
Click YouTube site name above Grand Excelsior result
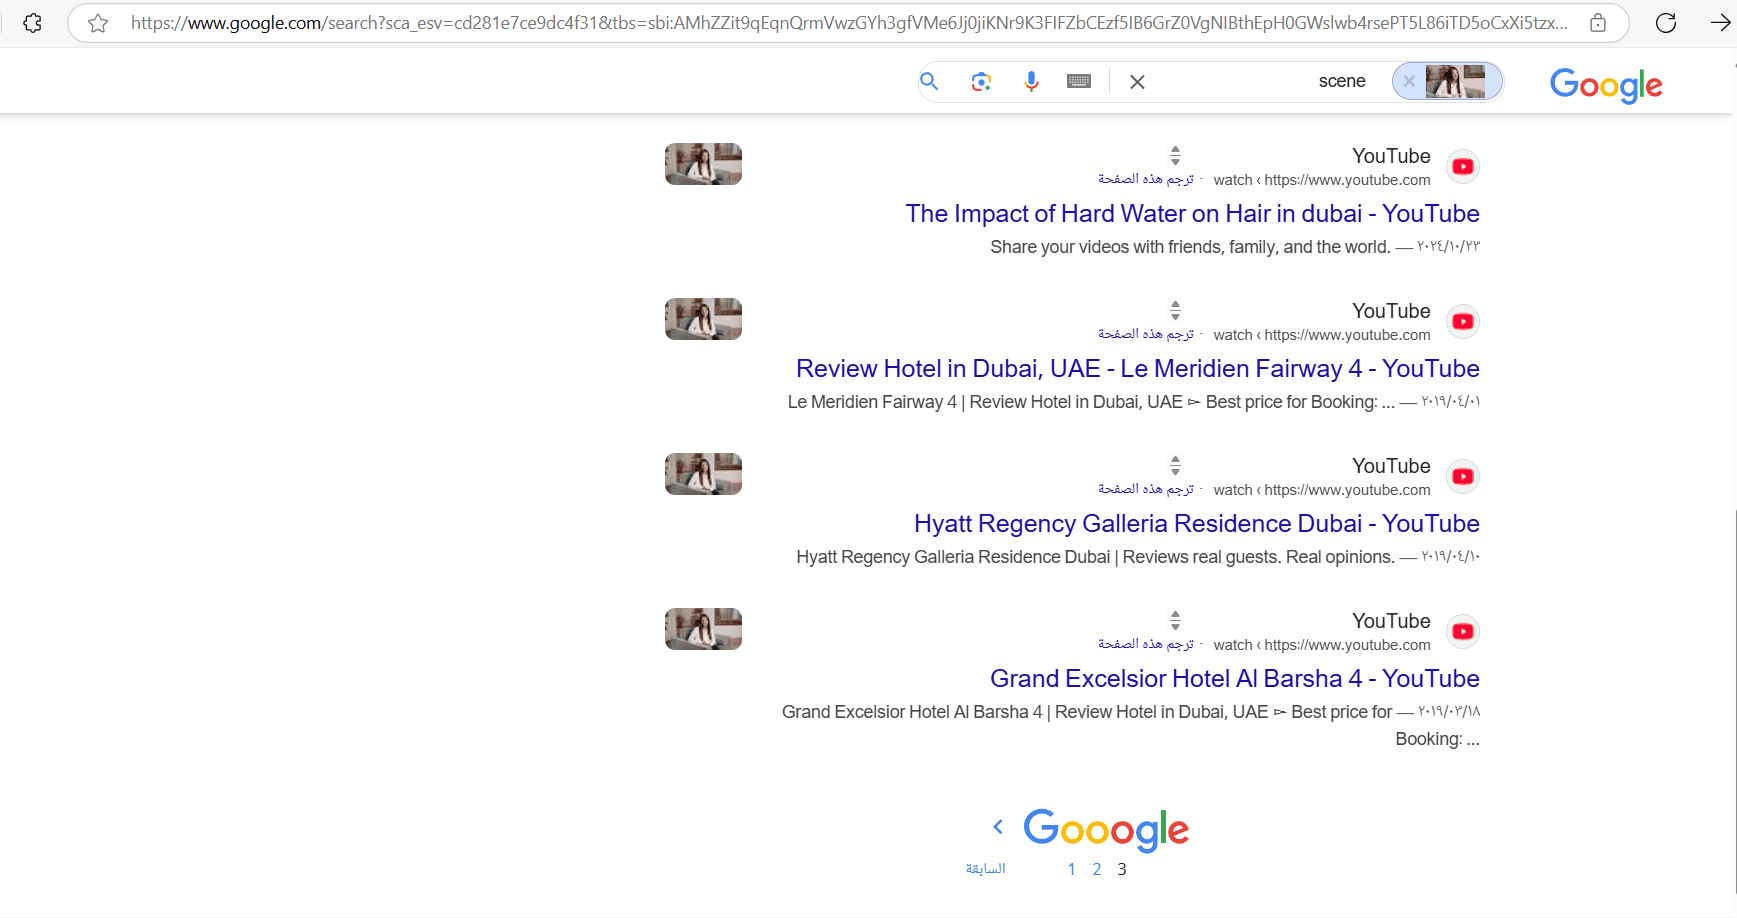1391,621
